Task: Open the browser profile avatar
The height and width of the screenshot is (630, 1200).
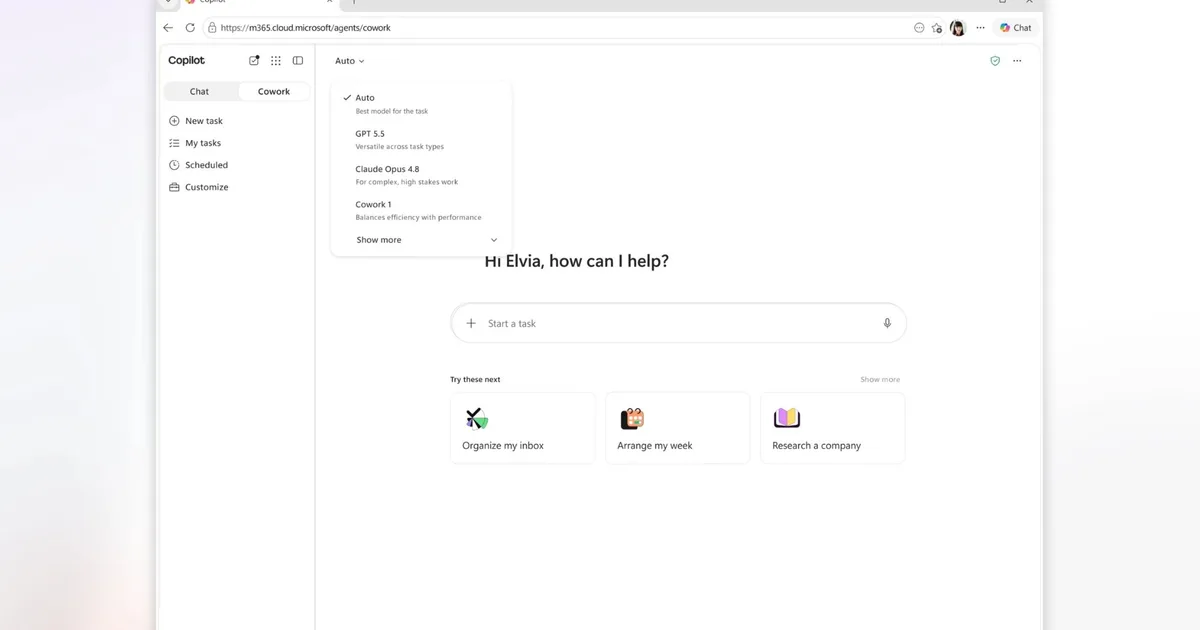Action: [x=957, y=28]
